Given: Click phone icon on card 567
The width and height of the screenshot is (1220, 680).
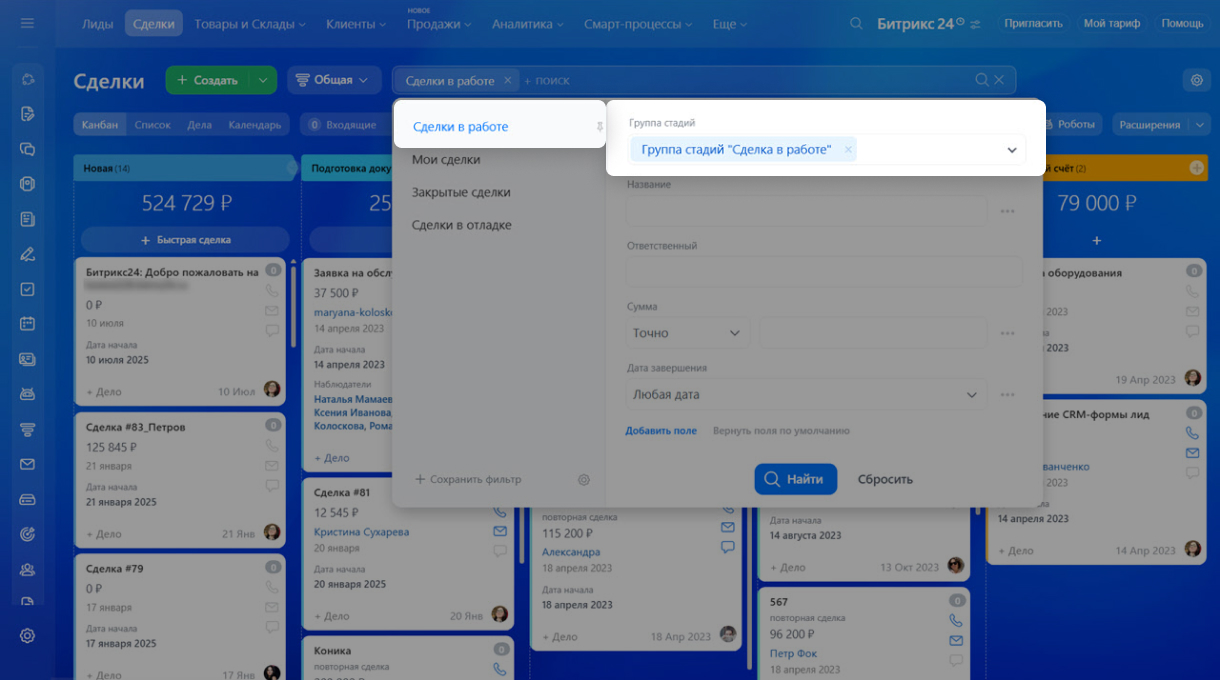Looking at the screenshot, I should click(956, 620).
